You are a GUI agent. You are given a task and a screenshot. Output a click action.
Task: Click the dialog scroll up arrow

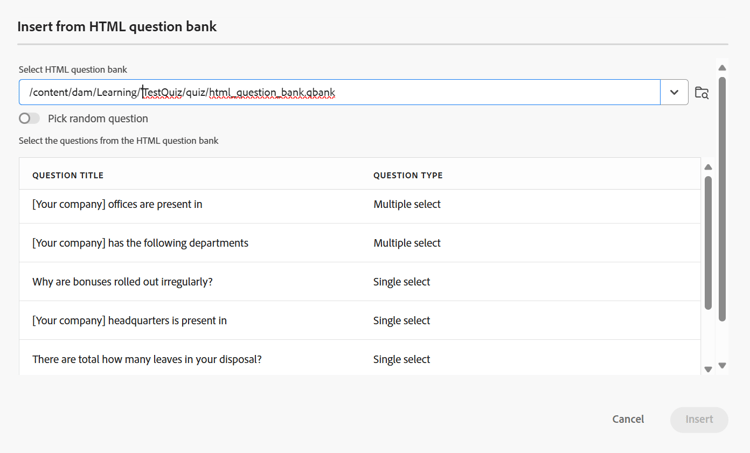pyautogui.click(x=722, y=68)
